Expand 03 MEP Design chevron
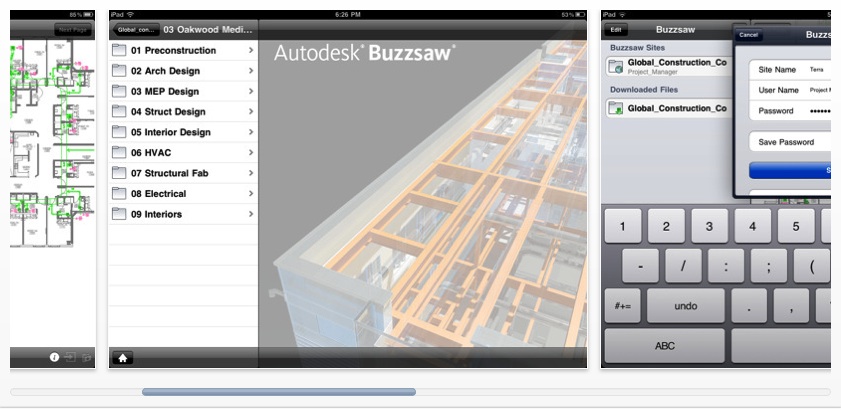841x416 pixels. pos(250,91)
